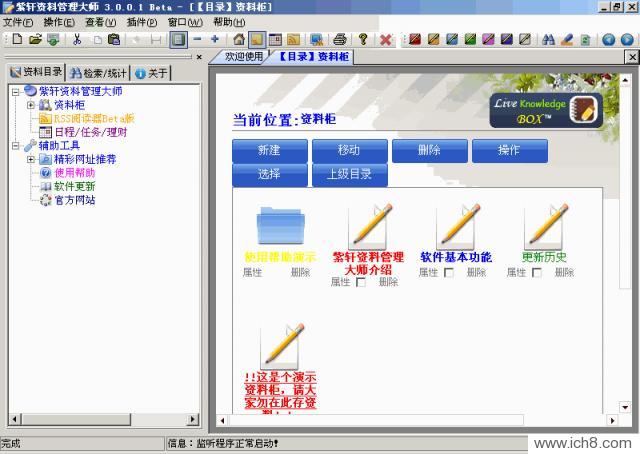This screenshot has height=454, width=640.
Task: Click the Paste clipboard icon
Action: click(x=114, y=40)
